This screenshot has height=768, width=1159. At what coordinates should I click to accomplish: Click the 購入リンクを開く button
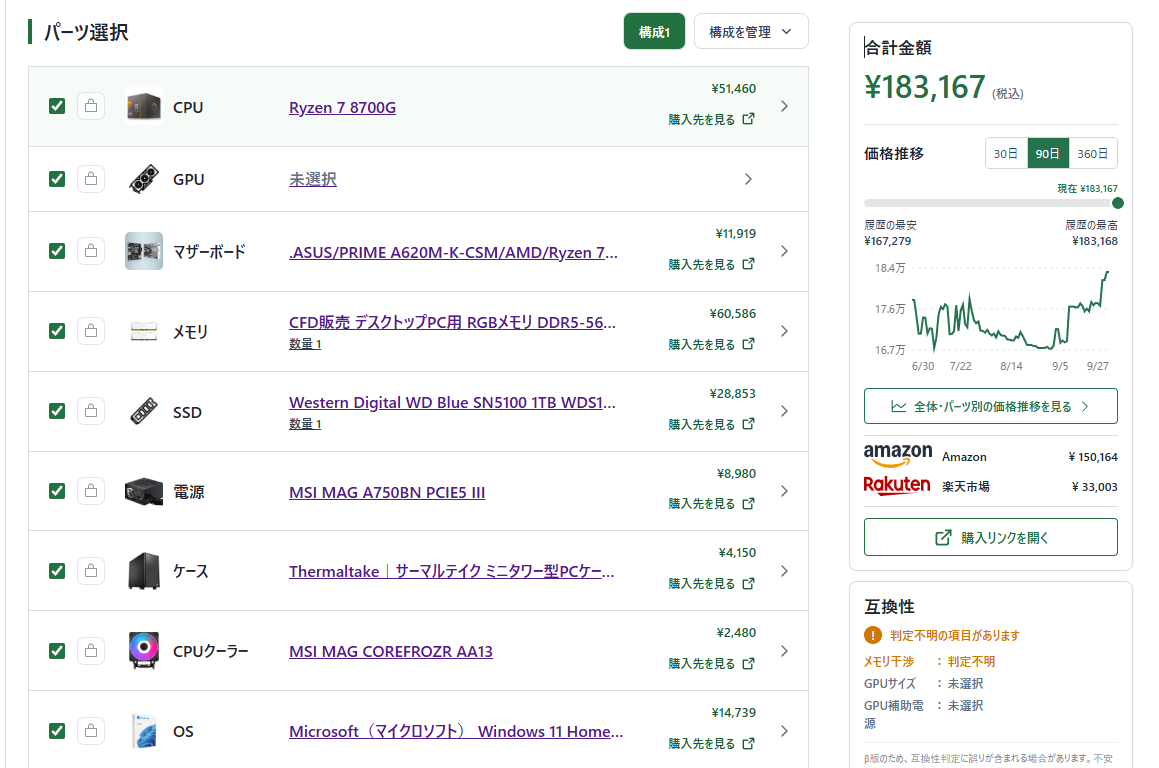point(990,537)
